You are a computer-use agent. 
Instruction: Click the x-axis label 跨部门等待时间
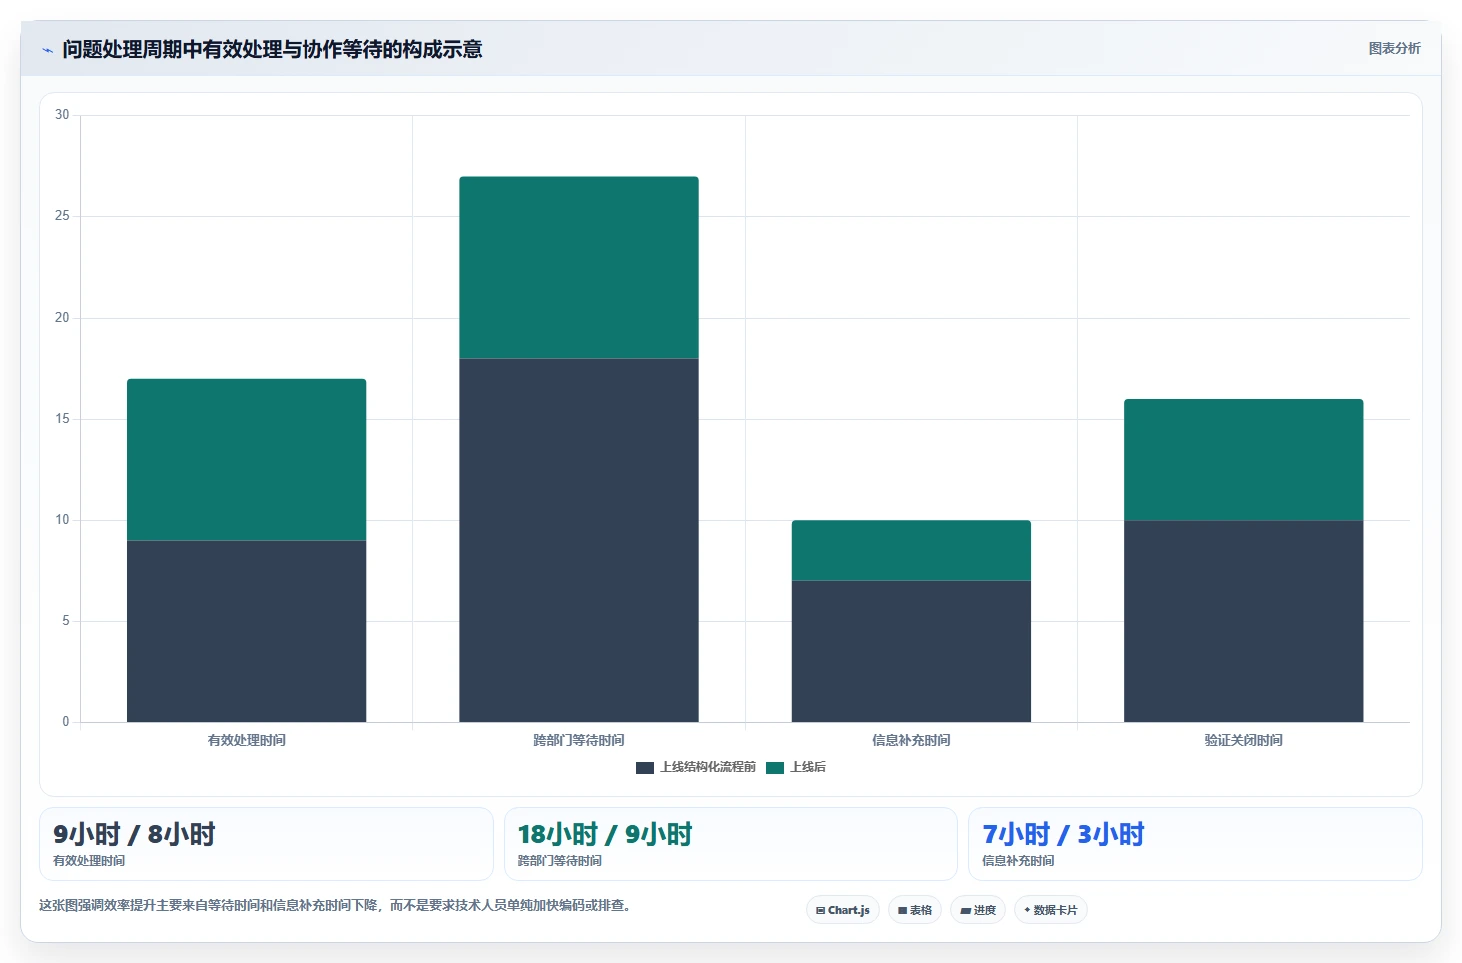point(579,741)
